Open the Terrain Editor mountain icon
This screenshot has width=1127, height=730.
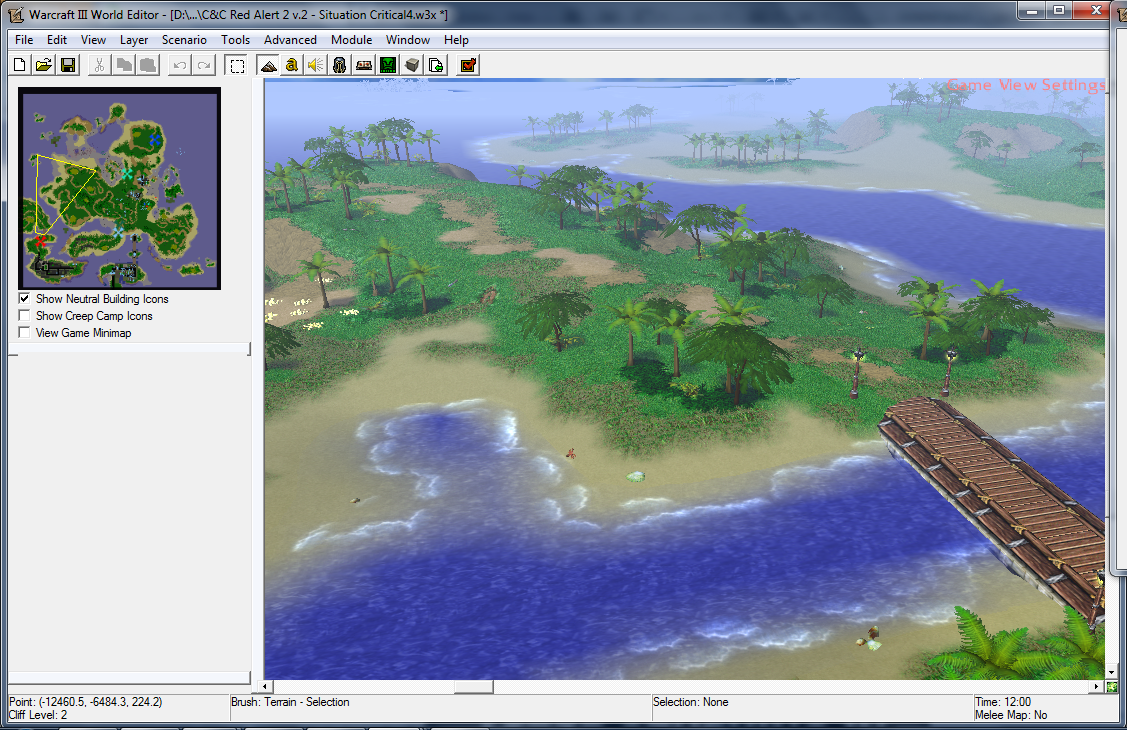(x=268, y=65)
